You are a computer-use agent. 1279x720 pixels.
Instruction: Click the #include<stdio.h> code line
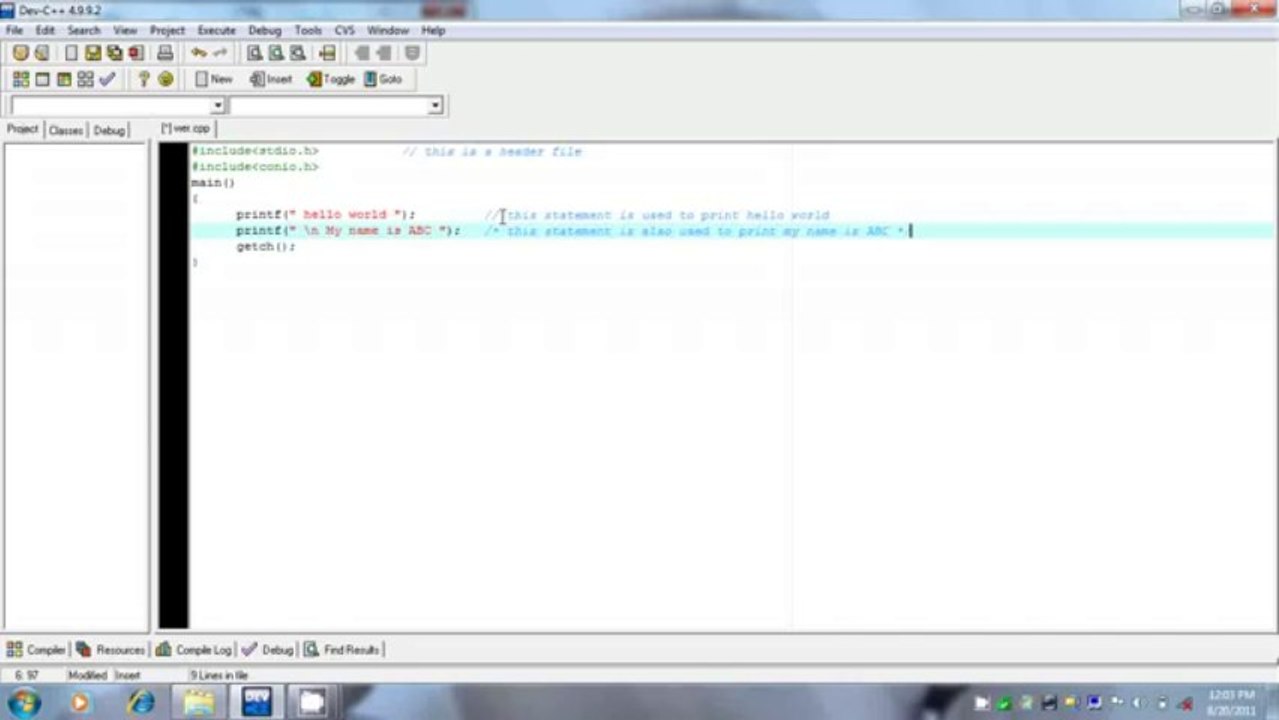tap(255, 151)
